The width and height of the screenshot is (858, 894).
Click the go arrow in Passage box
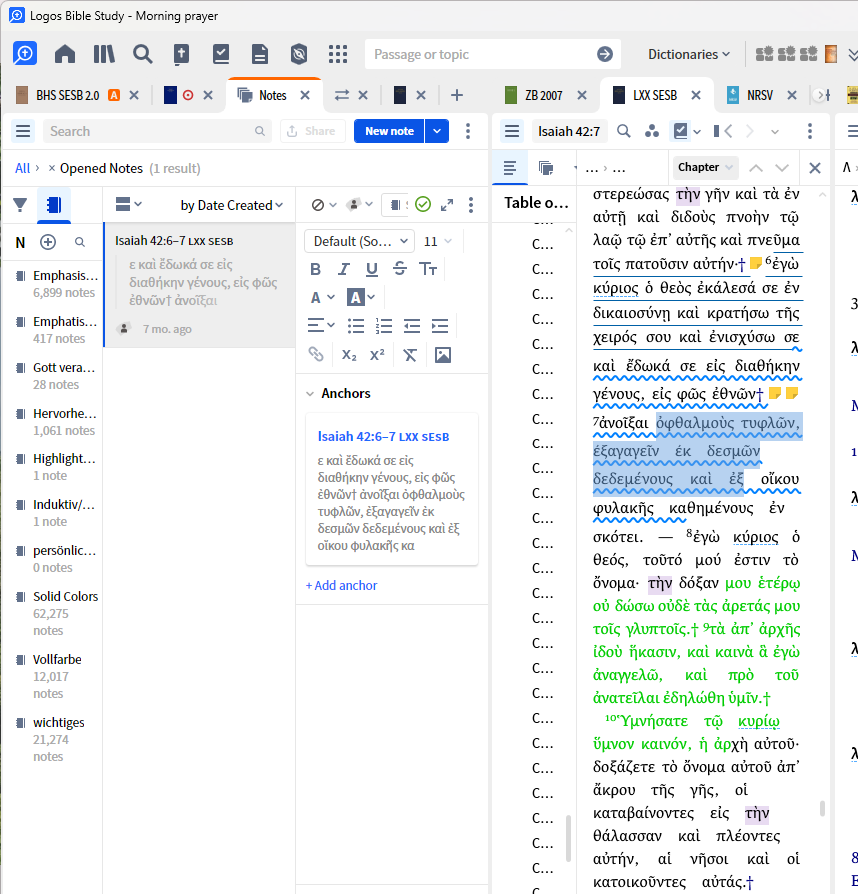(605, 54)
